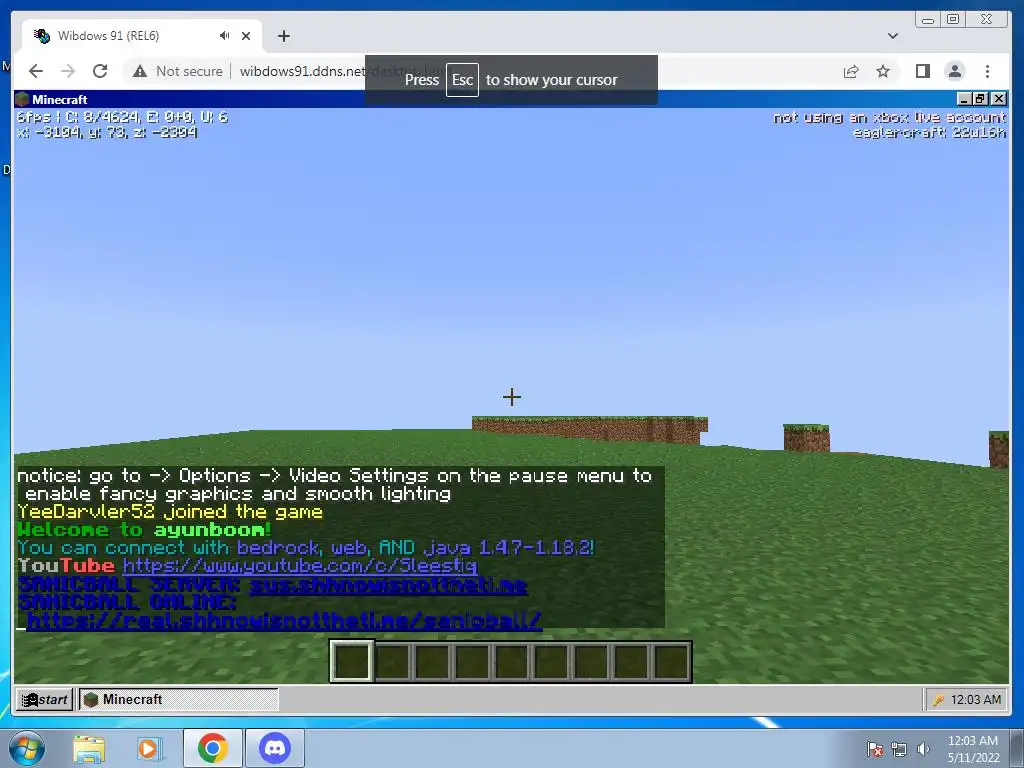This screenshot has width=1024, height=768.
Task: Select the first hotbar slot
Action: pos(353,661)
